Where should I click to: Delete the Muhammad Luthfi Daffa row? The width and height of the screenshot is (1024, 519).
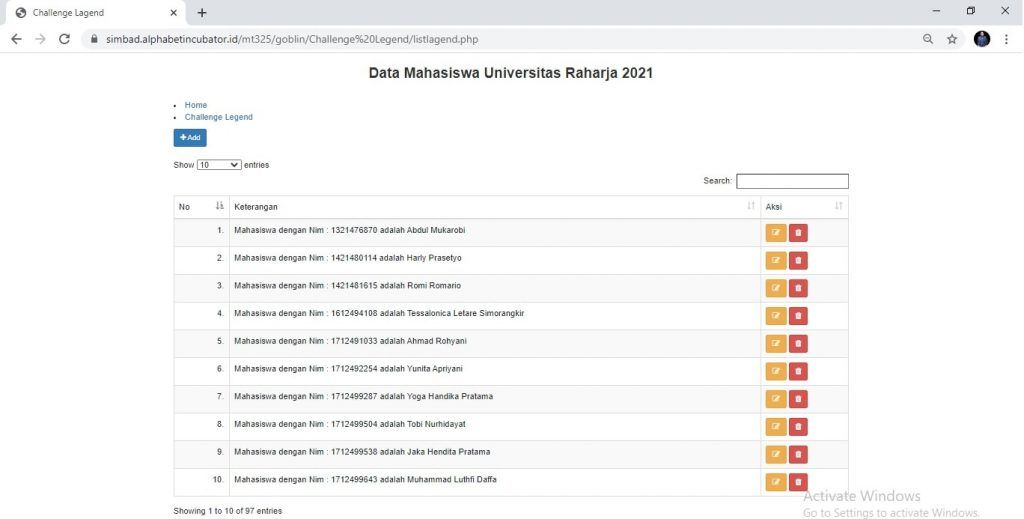pos(798,482)
